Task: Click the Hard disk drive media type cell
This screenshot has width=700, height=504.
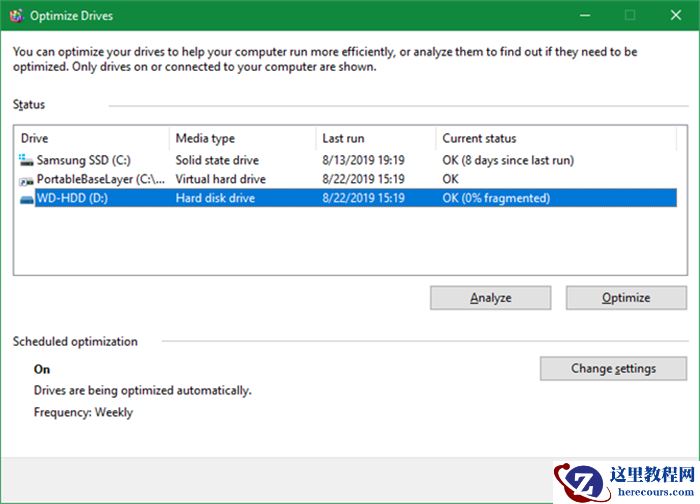Action: click(x=215, y=198)
